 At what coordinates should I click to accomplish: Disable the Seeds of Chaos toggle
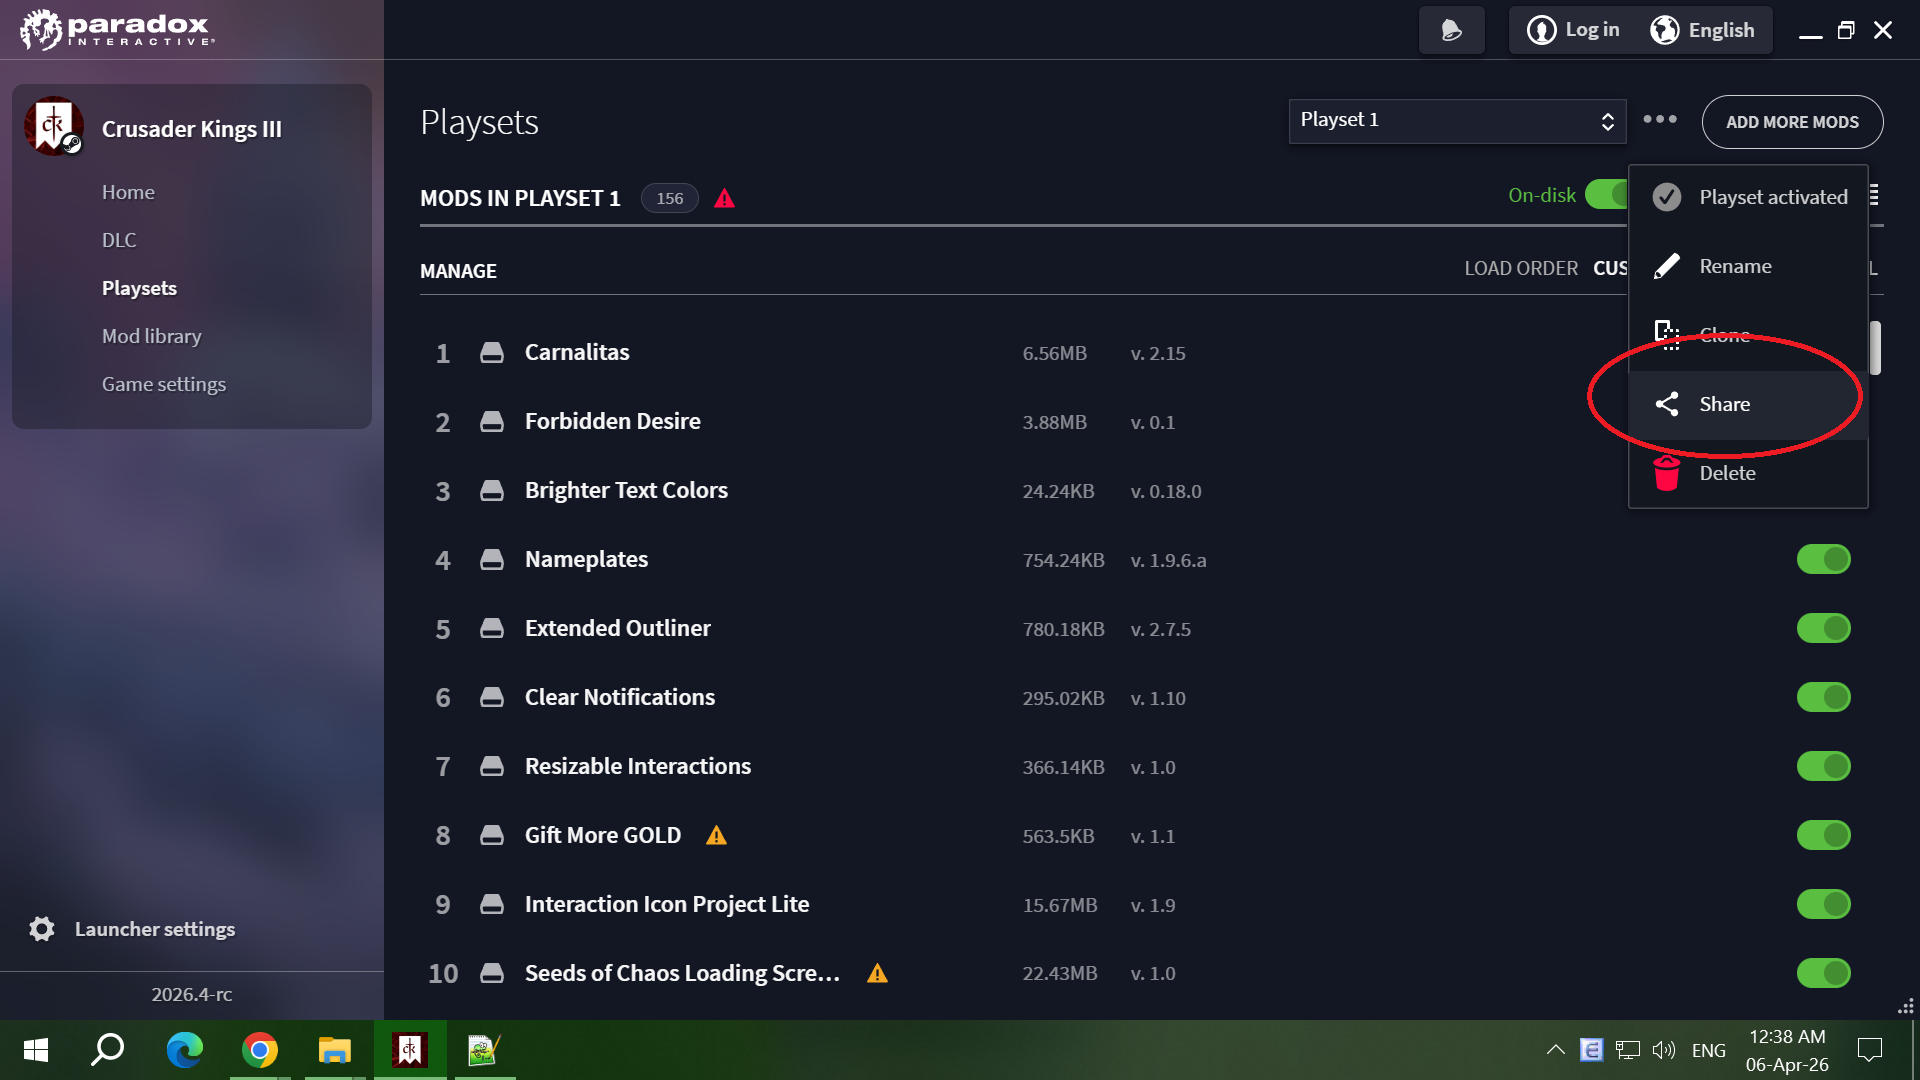[1824, 973]
